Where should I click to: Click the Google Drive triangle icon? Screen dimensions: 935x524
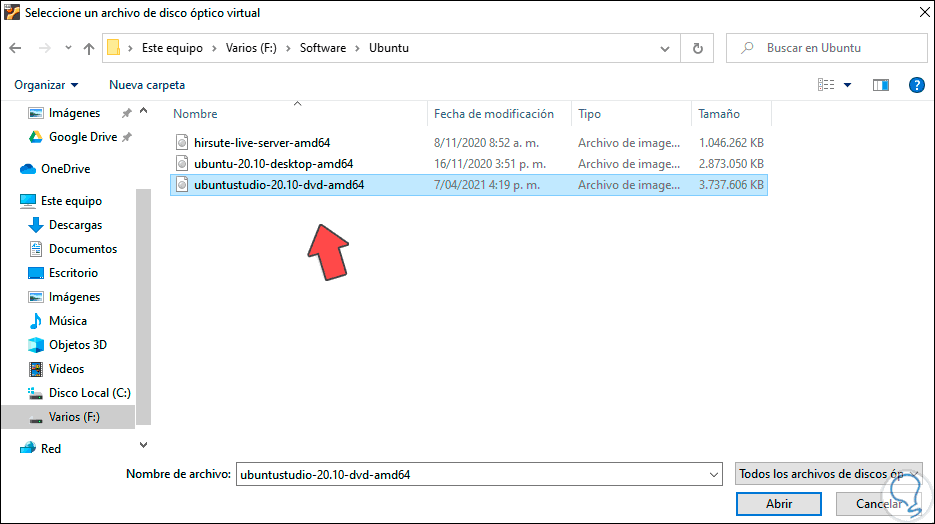36,137
